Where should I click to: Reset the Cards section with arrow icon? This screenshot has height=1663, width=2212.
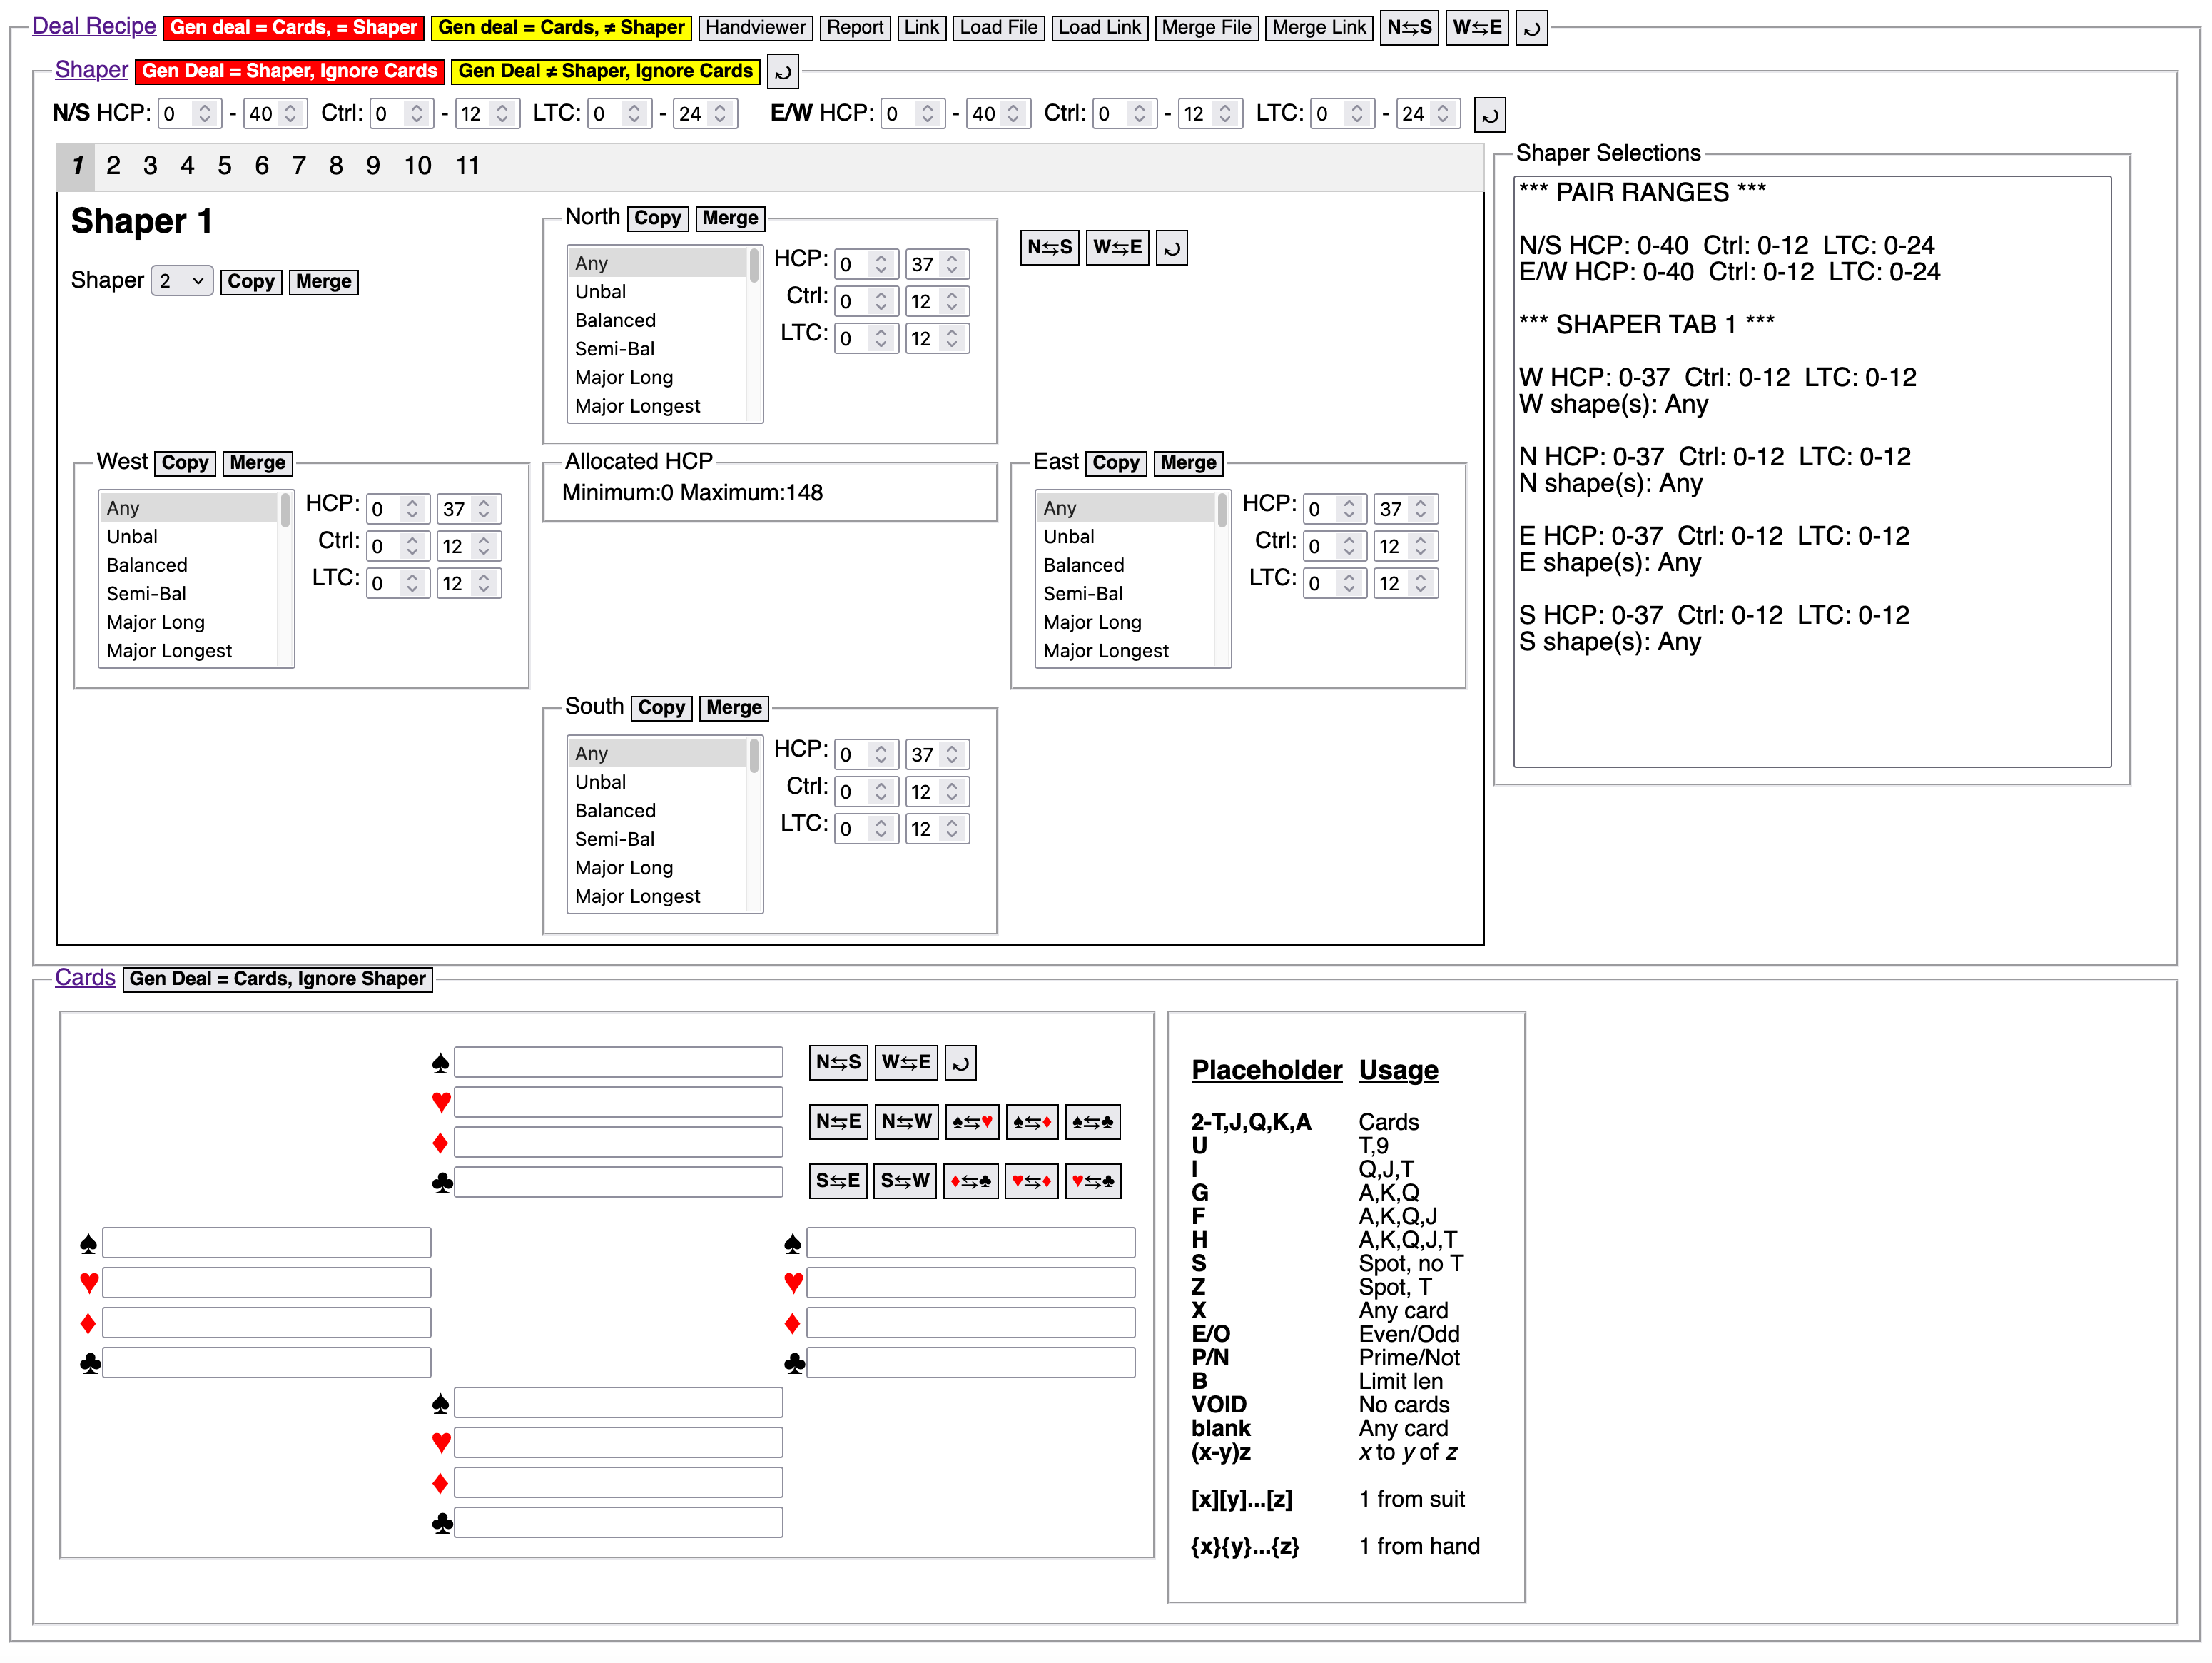960,1063
